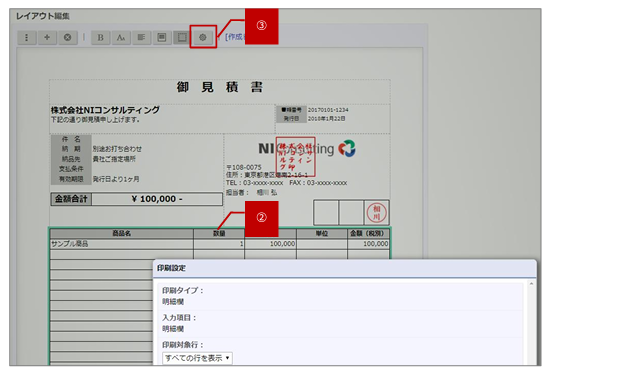Click the ¥ 100,000 - total amount

[x=157, y=199]
